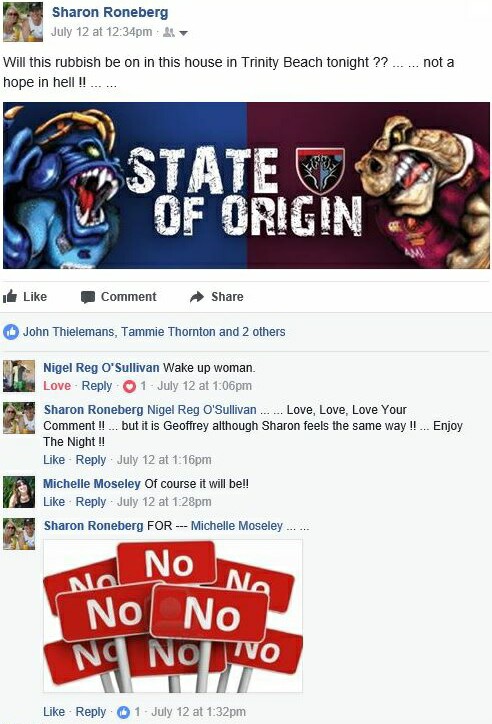Viewport: 492px width, 724px height.
Task: Reply to Nigel Reg O'Sullivan's comment
Action: click(x=97, y=386)
